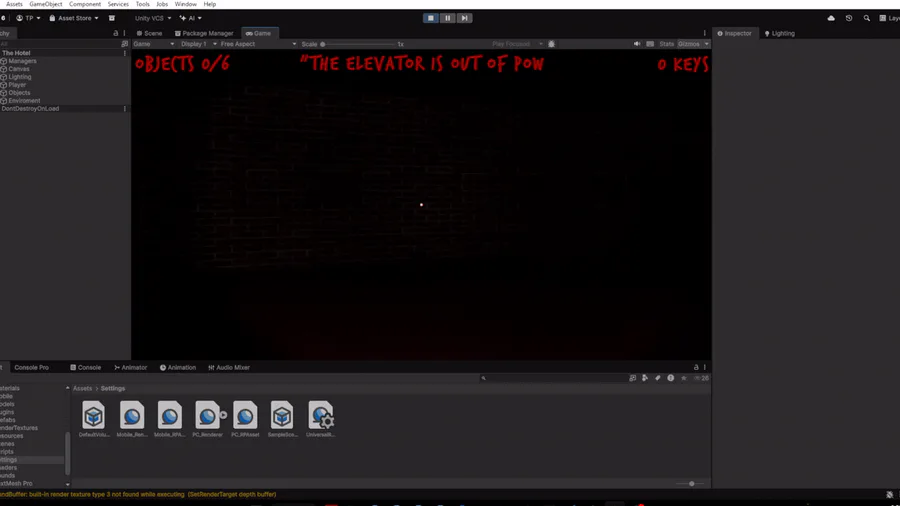Select Managers in the Hierarchy
The height and width of the screenshot is (506, 900).
[x=22, y=61]
